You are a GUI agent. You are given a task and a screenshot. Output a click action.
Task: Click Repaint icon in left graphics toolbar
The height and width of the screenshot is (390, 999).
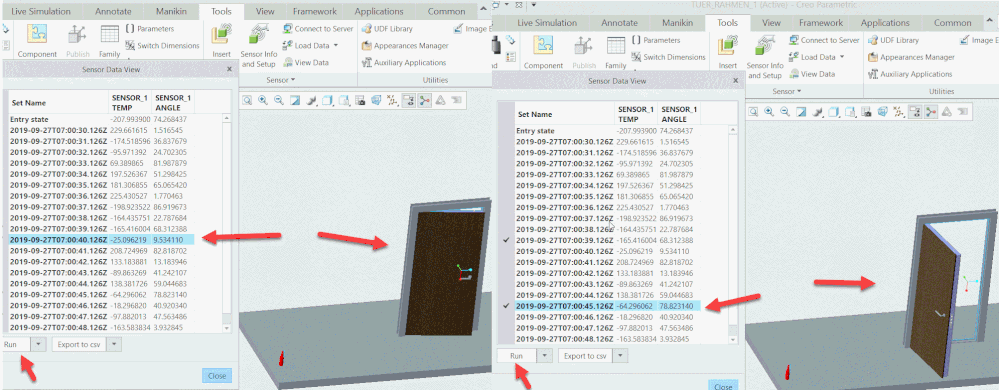[294, 100]
